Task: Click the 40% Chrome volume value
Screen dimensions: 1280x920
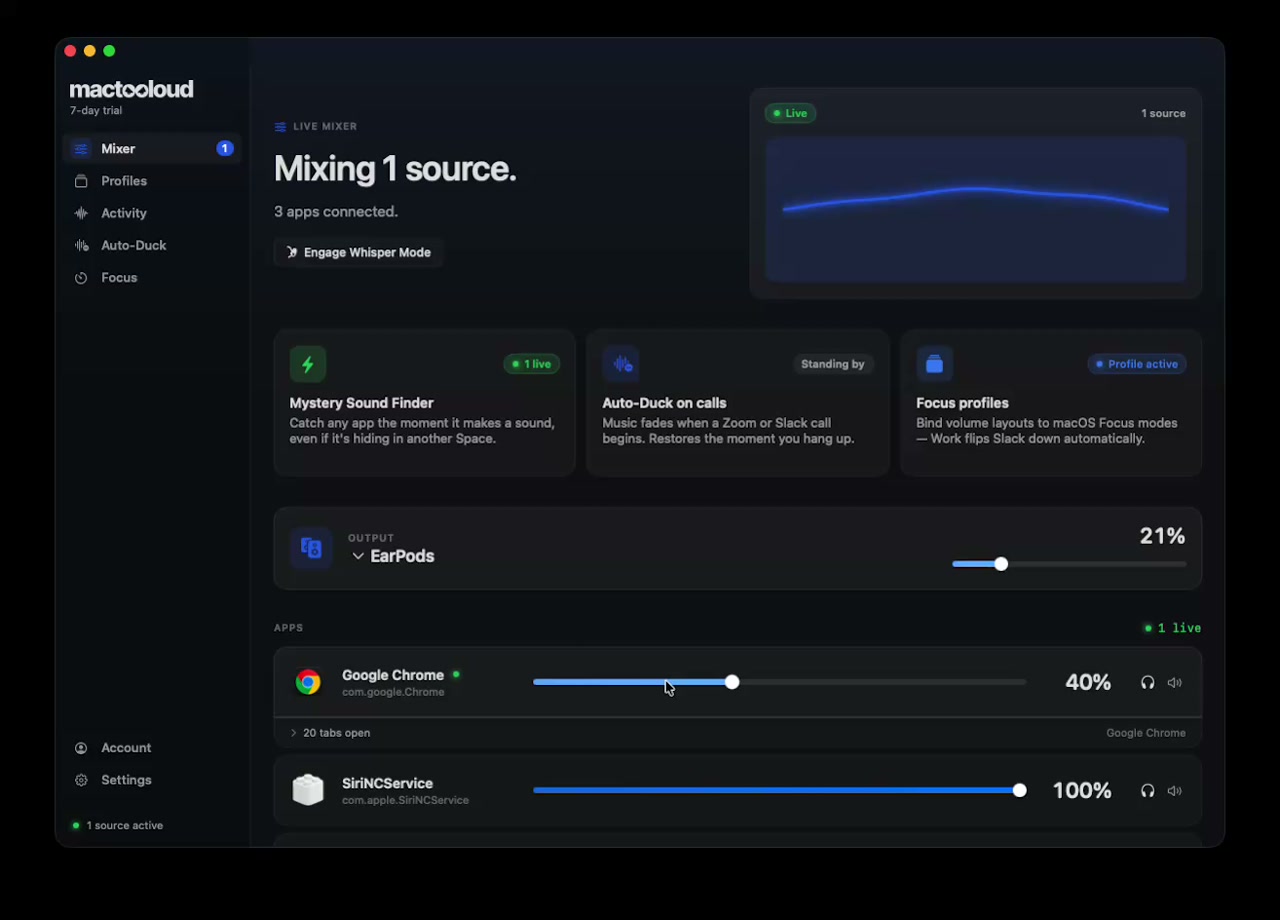Action: coord(1088,682)
